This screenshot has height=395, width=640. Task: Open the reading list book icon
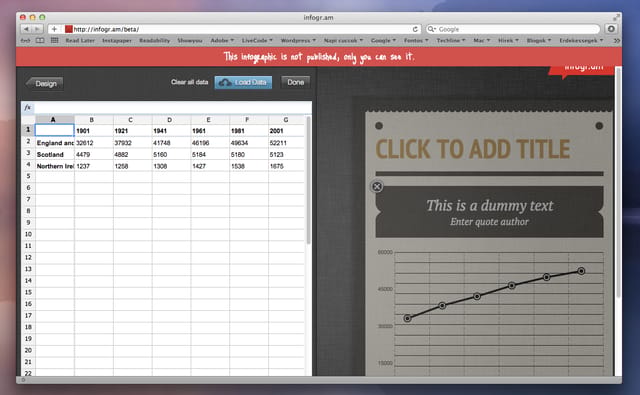[x=40, y=40]
